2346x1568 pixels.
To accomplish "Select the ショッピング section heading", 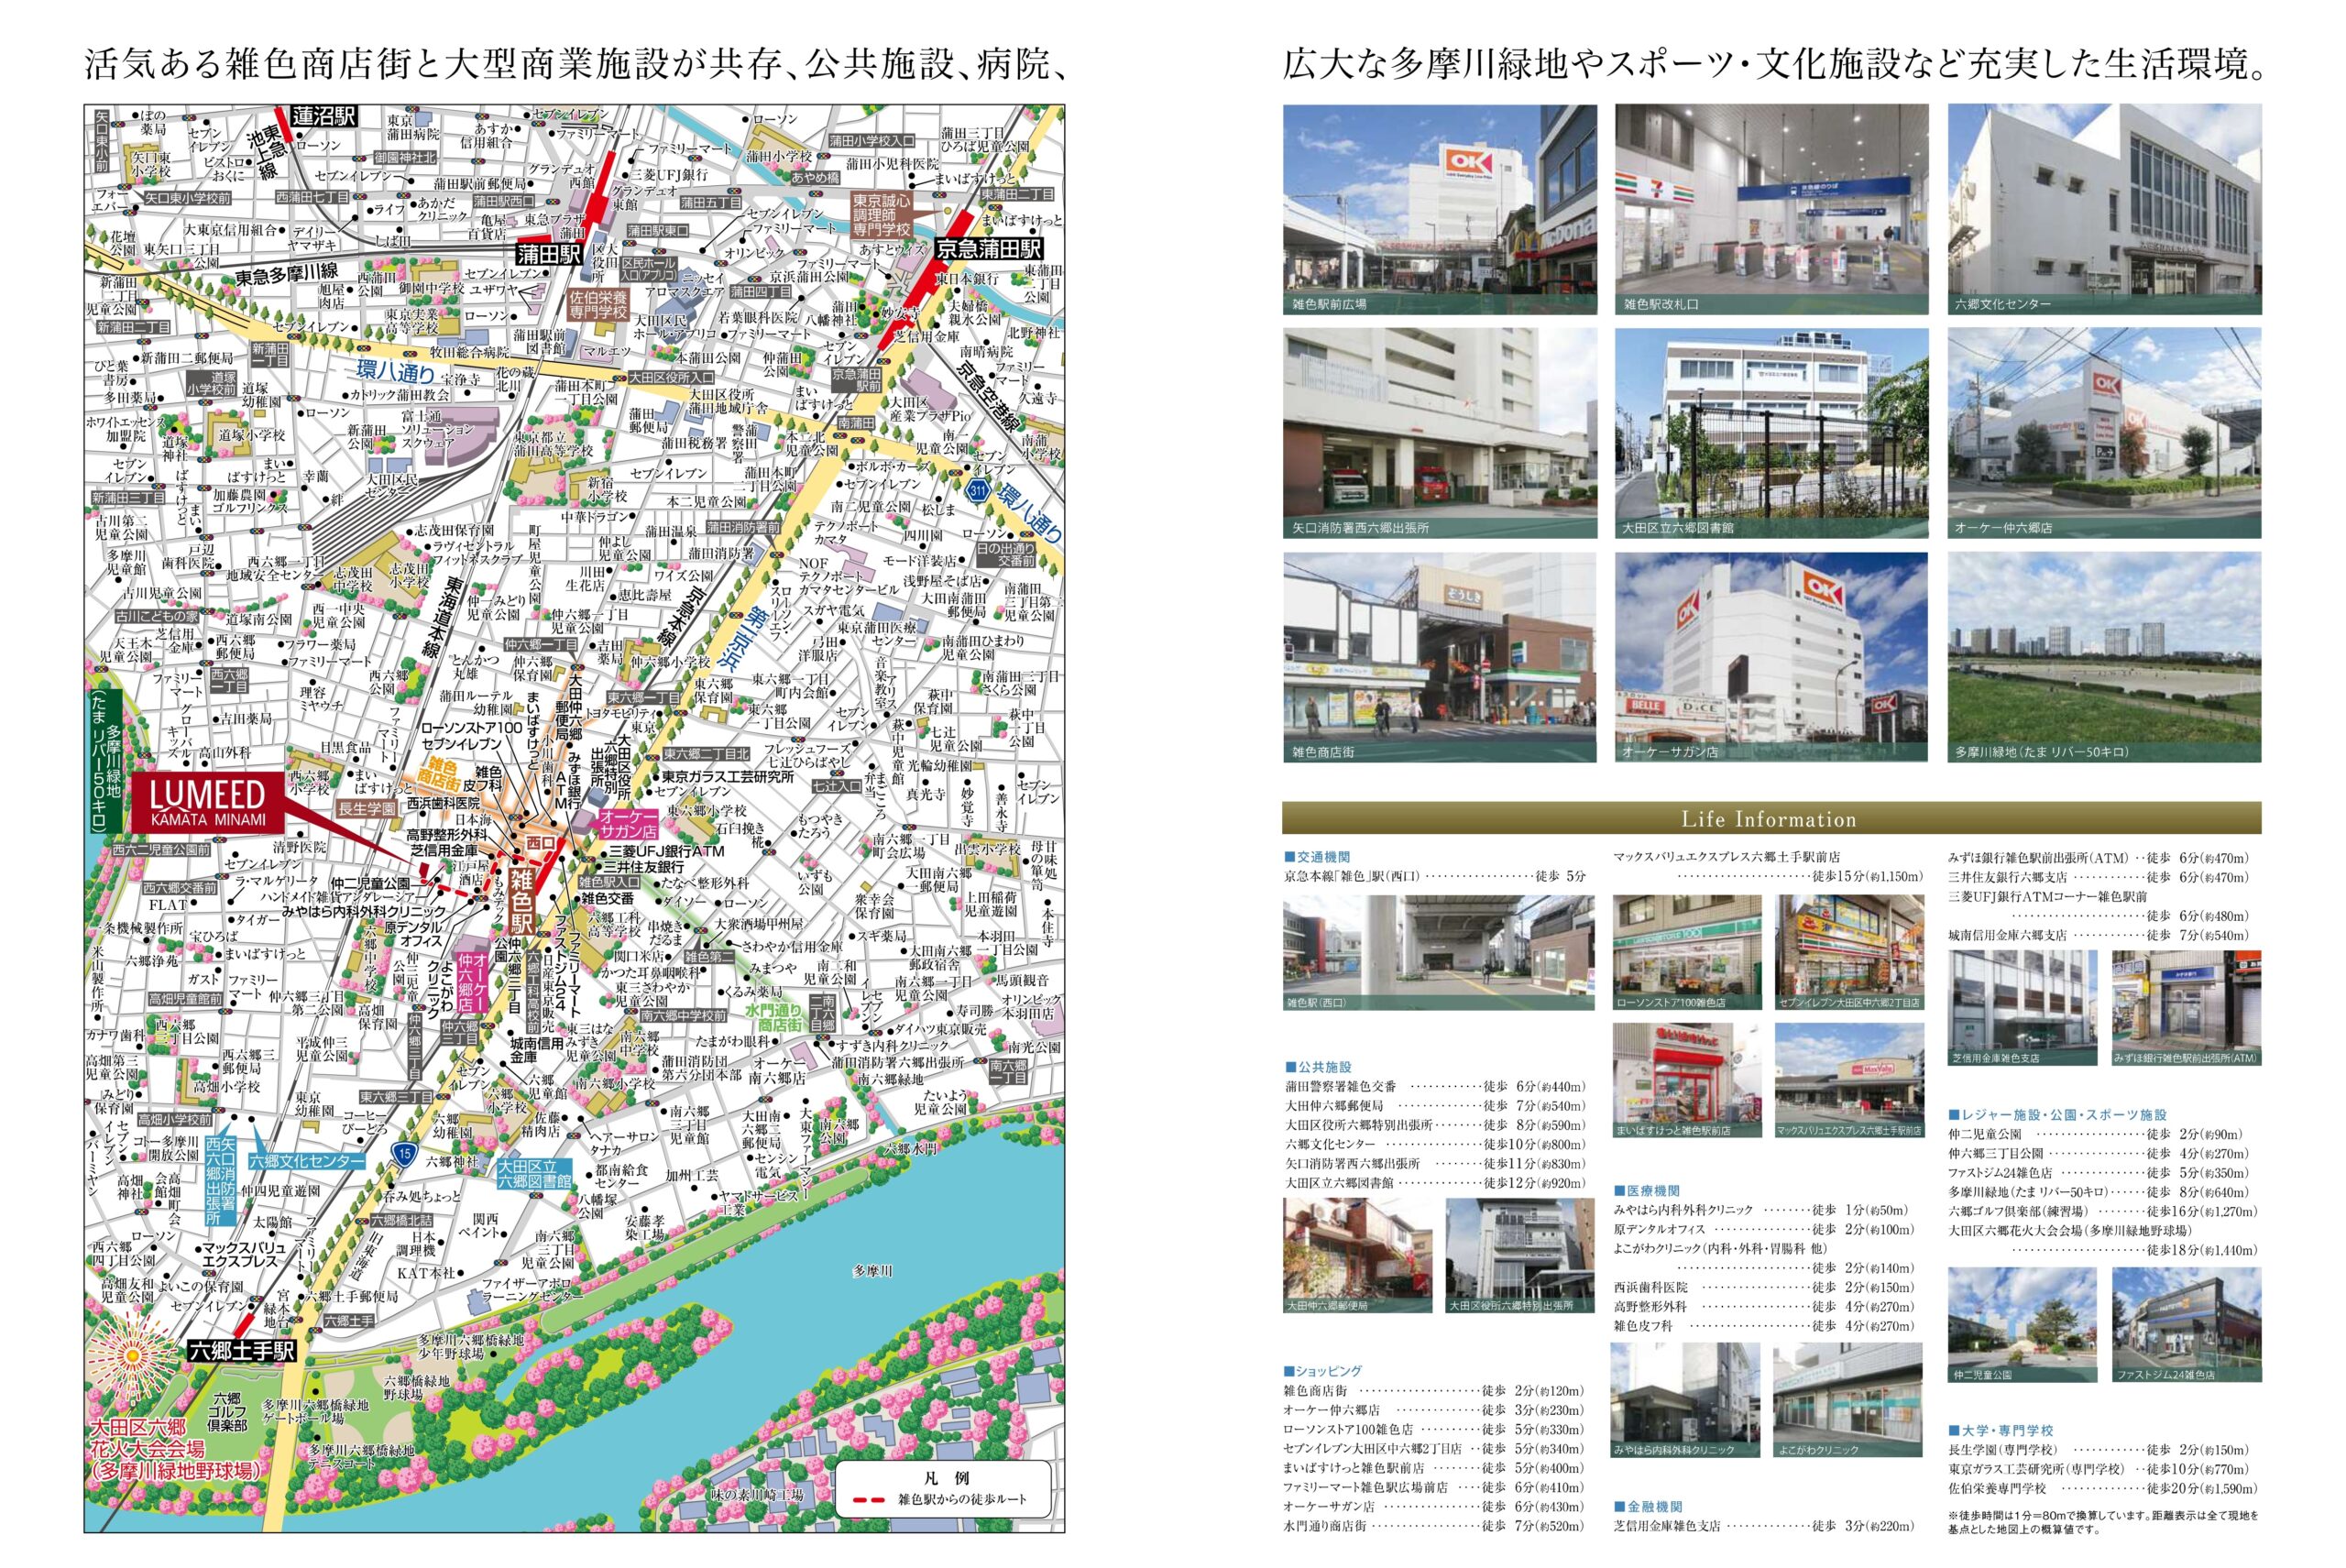I will (1323, 1371).
